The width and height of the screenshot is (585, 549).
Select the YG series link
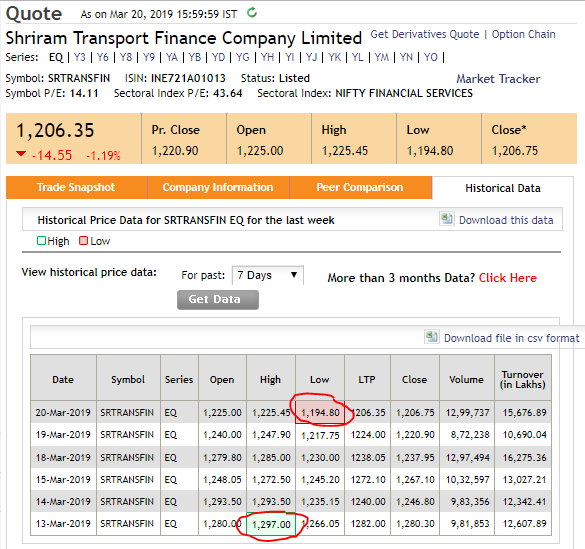[243, 57]
